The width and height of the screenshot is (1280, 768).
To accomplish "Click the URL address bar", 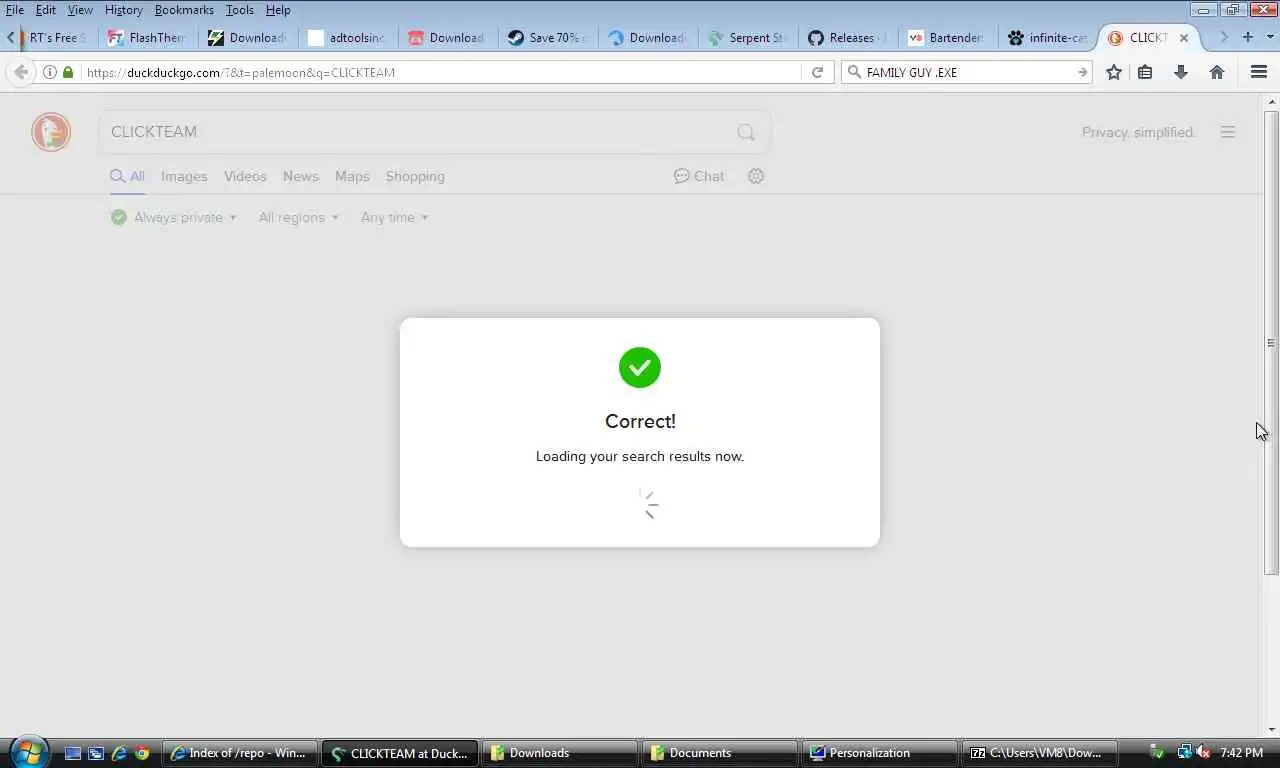I will tap(440, 72).
